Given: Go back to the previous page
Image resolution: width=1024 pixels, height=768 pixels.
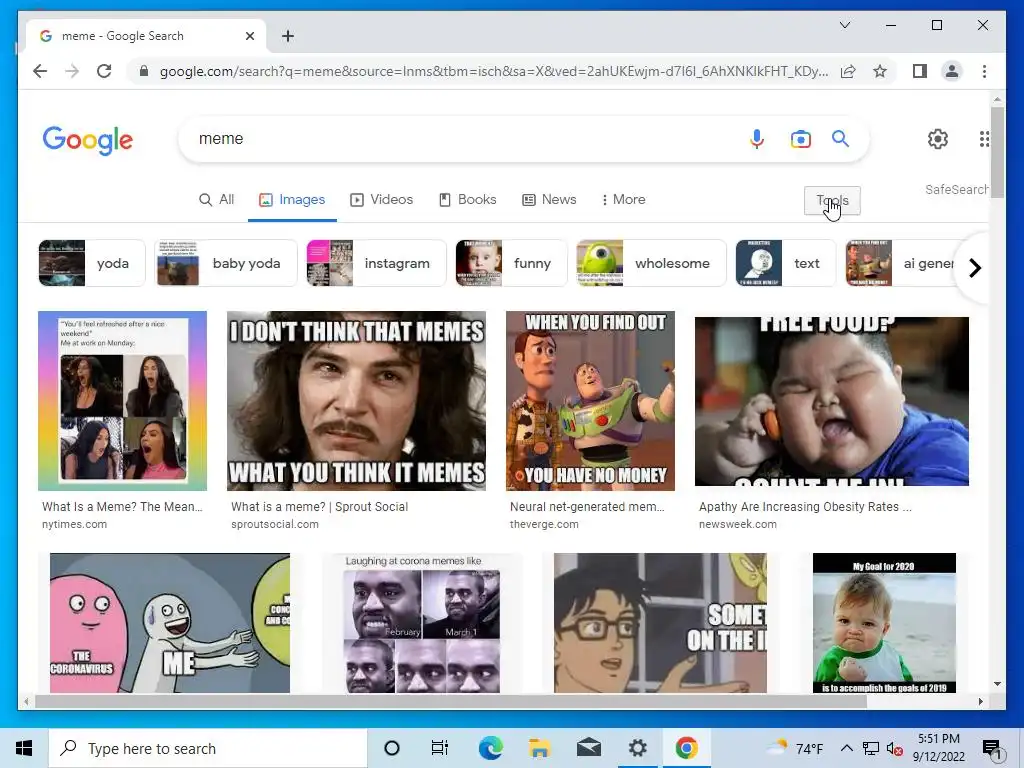Looking at the screenshot, I should (x=40, y=71).
